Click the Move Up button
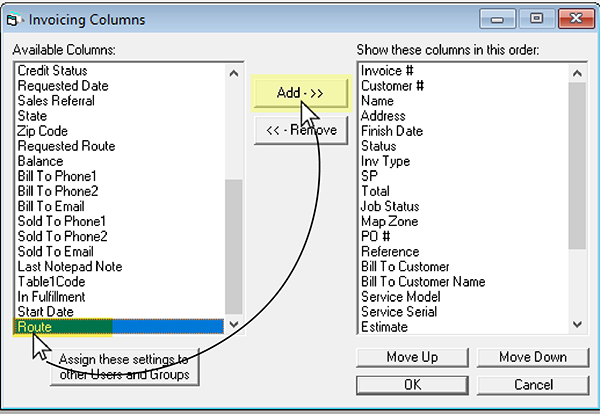 pyautogui.click(x=412, y=357)
